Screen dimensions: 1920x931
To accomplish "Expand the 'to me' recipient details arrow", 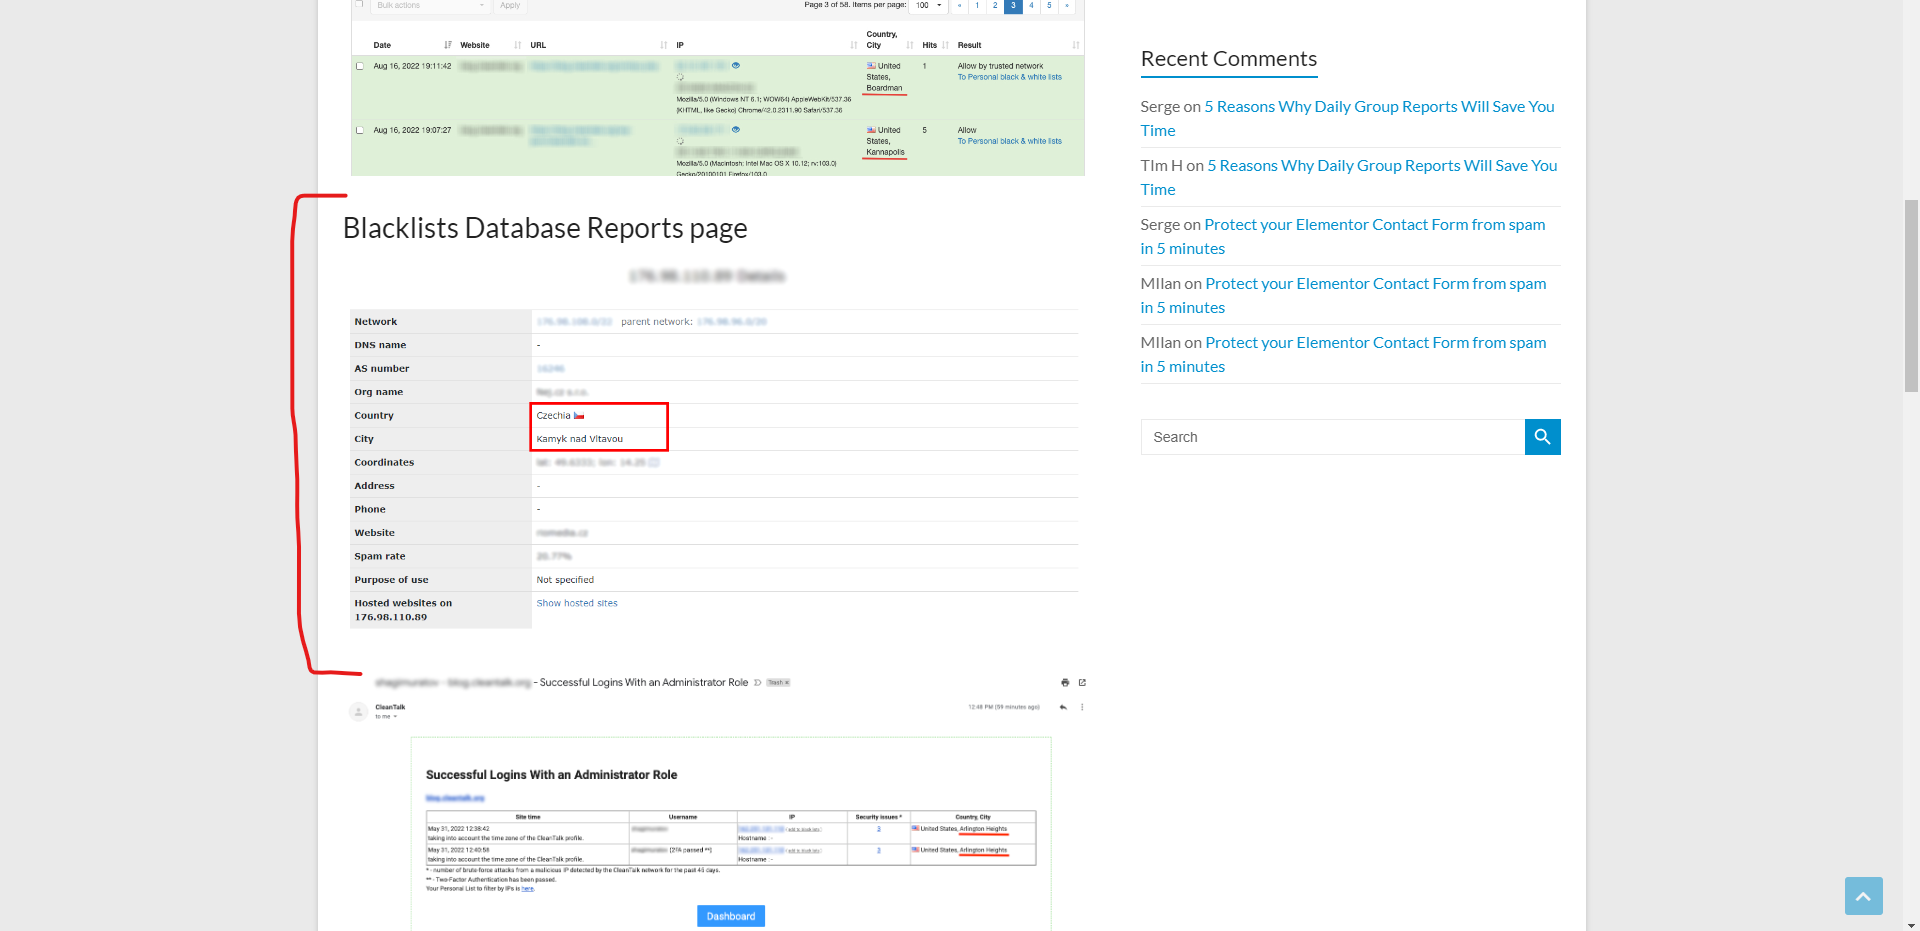I will coord(395,717).
